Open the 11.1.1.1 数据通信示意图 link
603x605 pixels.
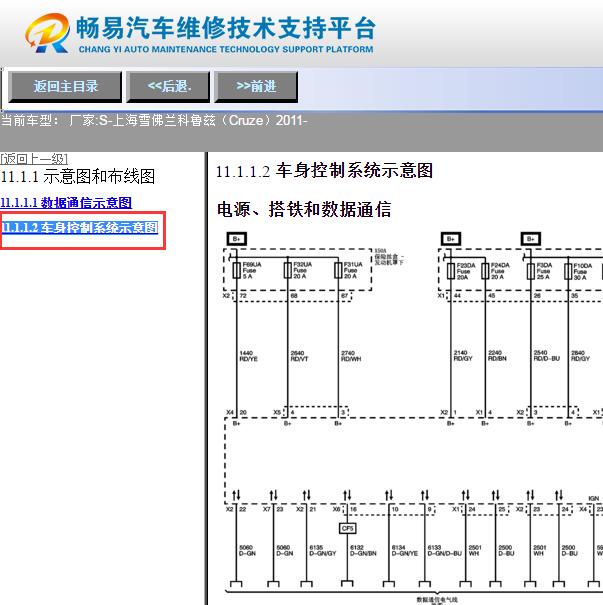[66, 203]
